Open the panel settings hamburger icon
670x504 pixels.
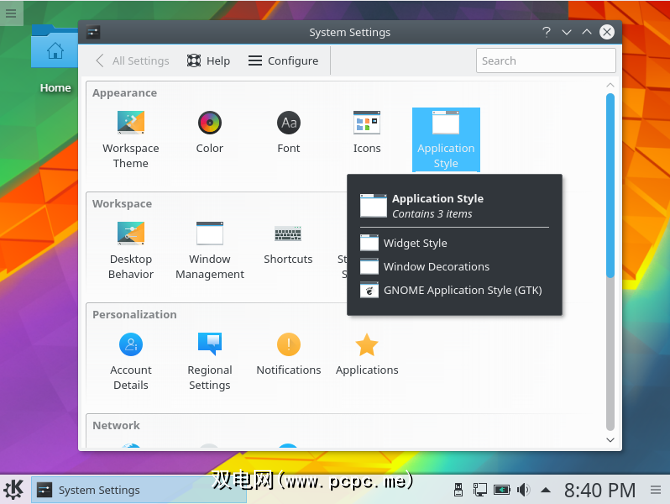pyautogui.click(x=656, y=490)
